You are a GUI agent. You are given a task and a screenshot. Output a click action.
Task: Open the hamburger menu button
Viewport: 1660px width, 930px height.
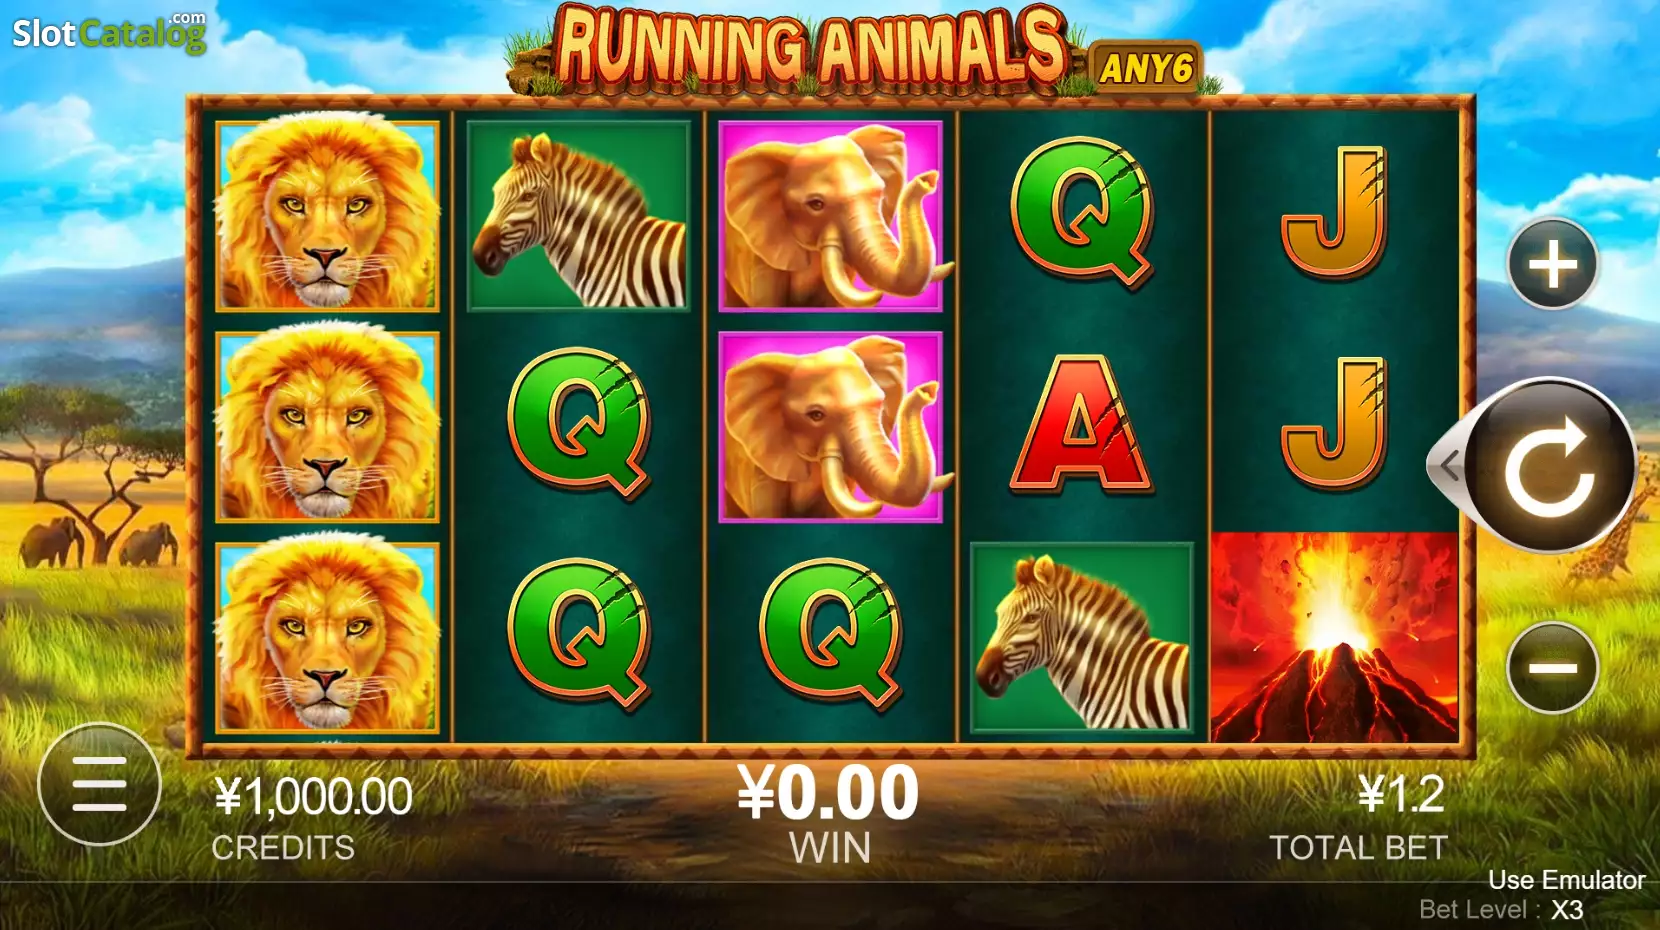pyautogui.click(x=99, y=784)
